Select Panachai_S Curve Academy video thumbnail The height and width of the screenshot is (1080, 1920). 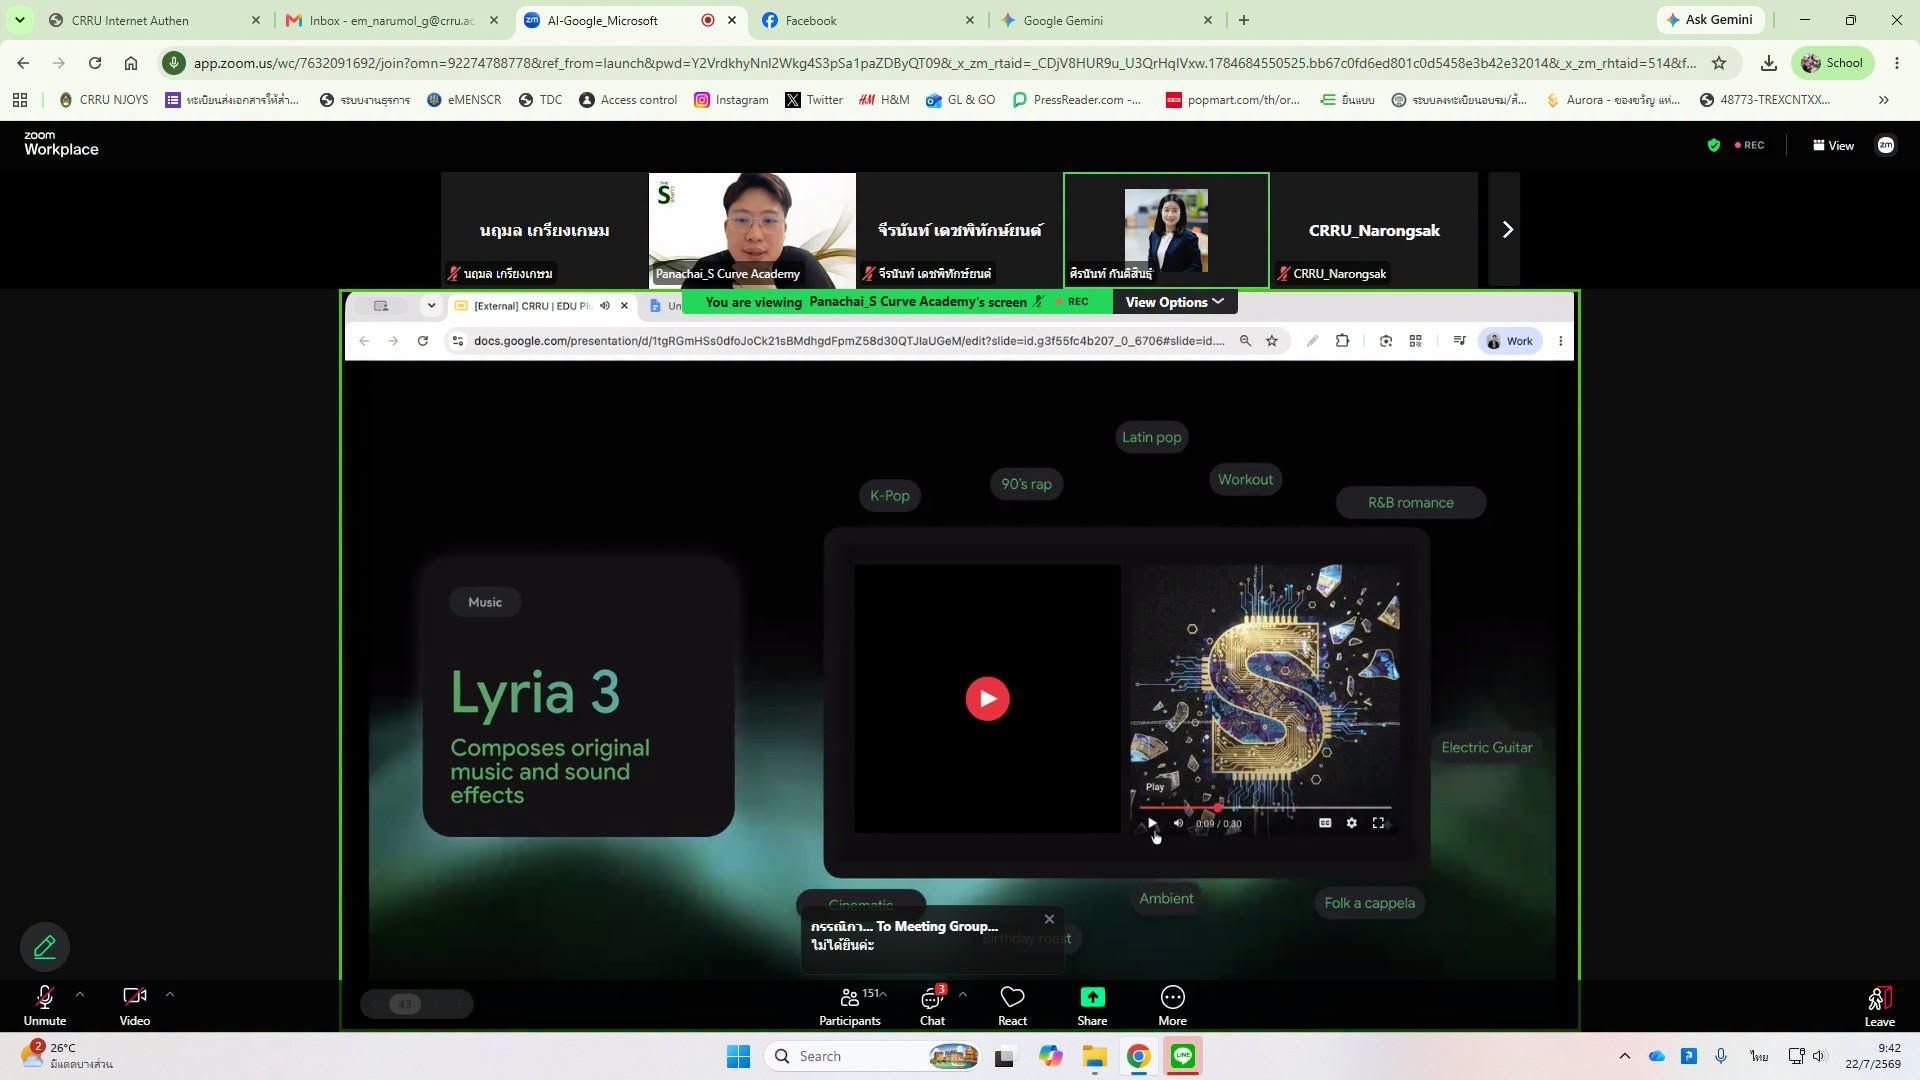pyautogui.click(x=752, y=230)
